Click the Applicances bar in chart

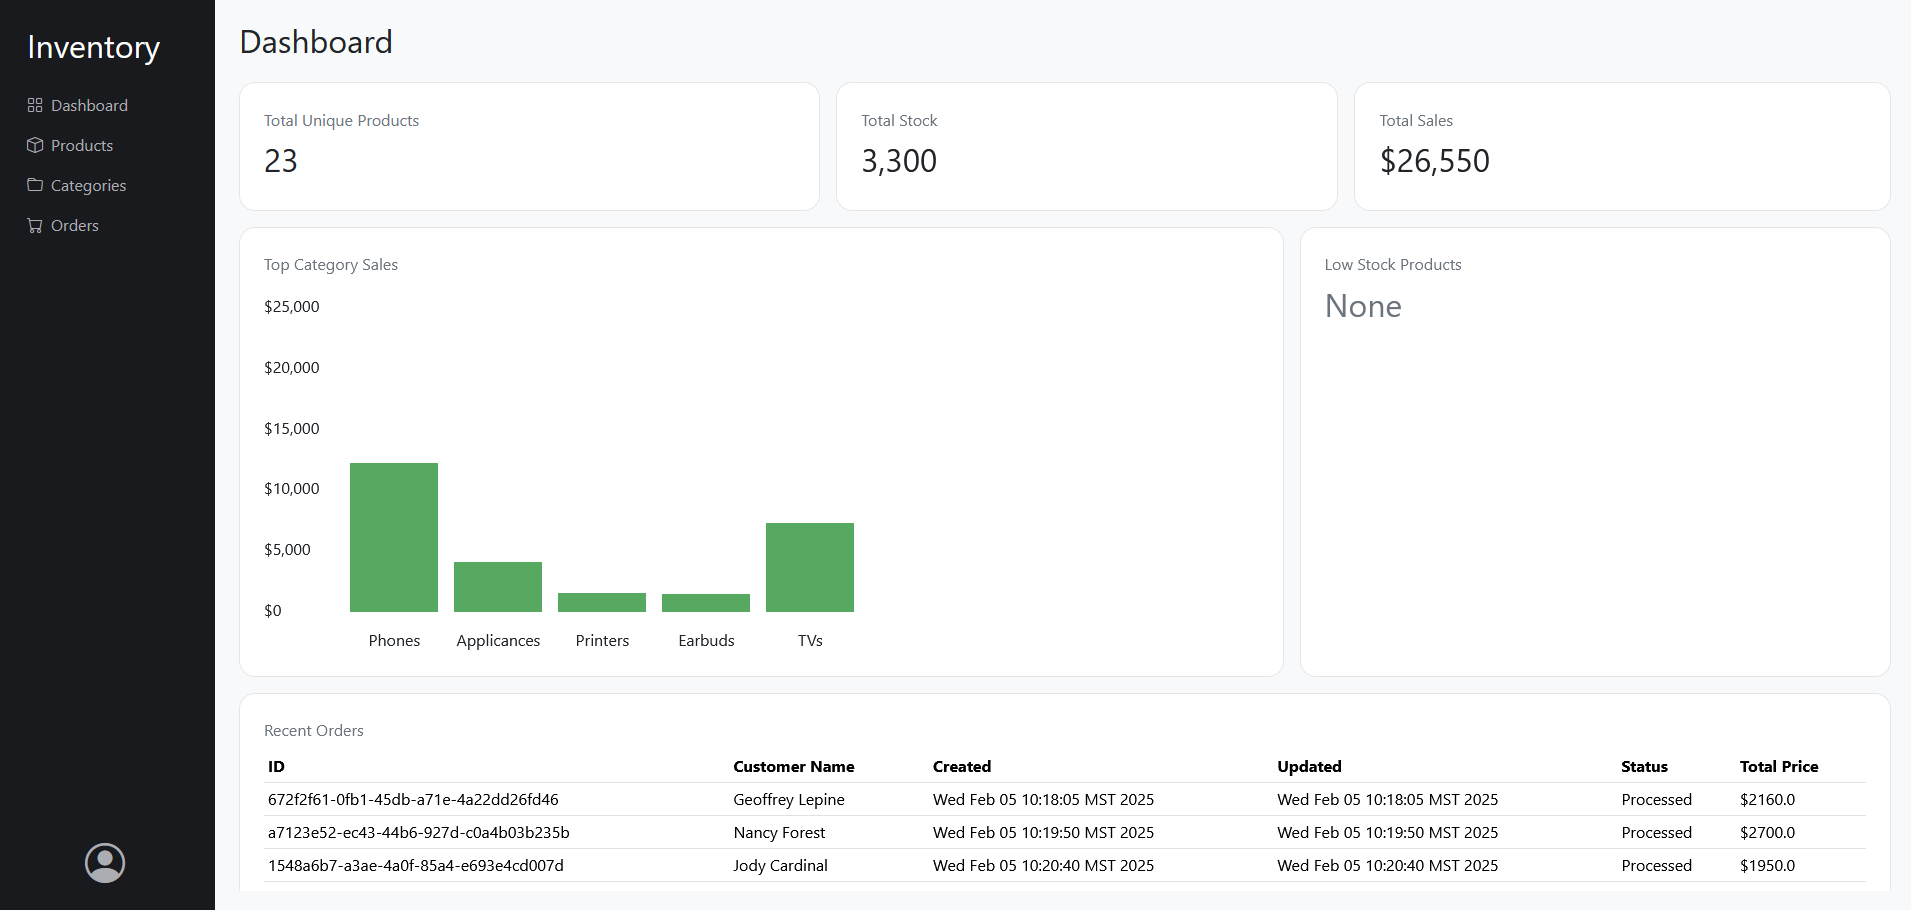(498, 587)
